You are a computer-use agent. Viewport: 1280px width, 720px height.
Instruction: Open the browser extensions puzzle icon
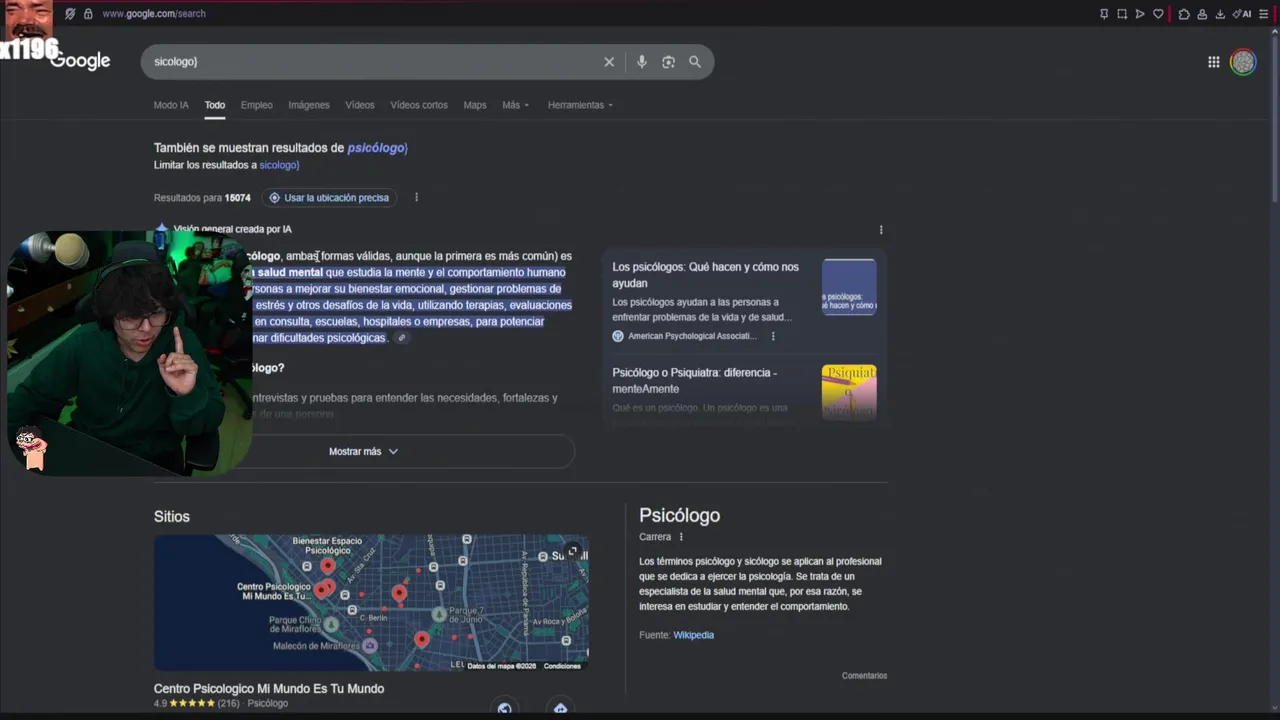[x=1184, y=14]
